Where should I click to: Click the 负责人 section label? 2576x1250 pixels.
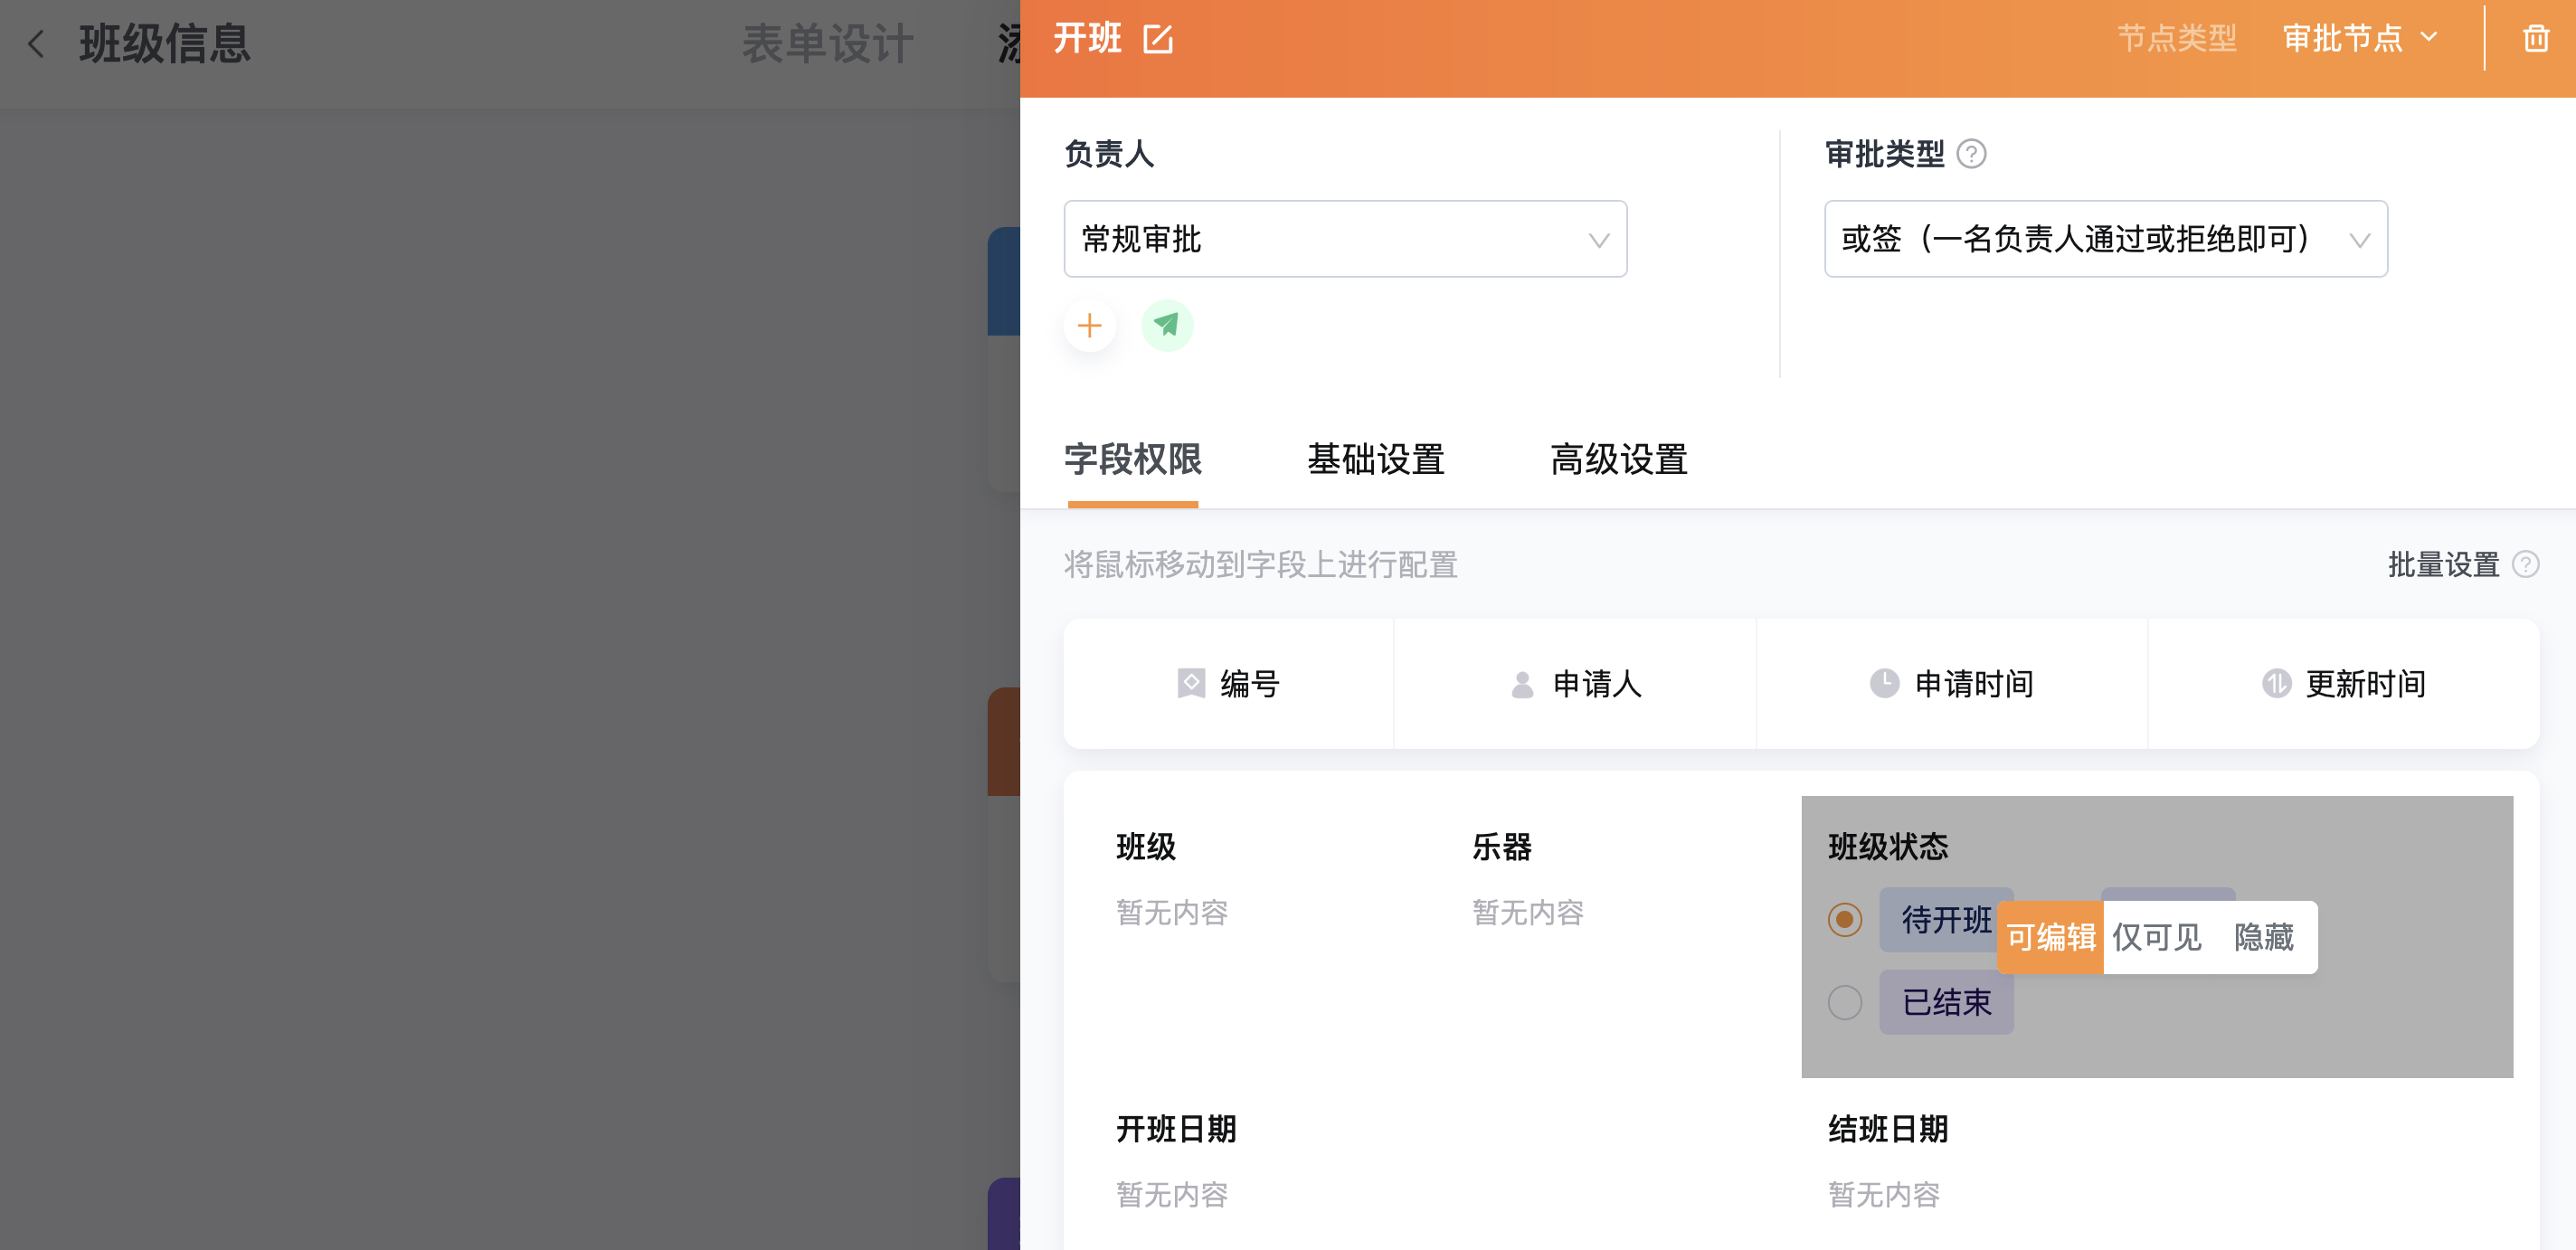(1109, 154)
